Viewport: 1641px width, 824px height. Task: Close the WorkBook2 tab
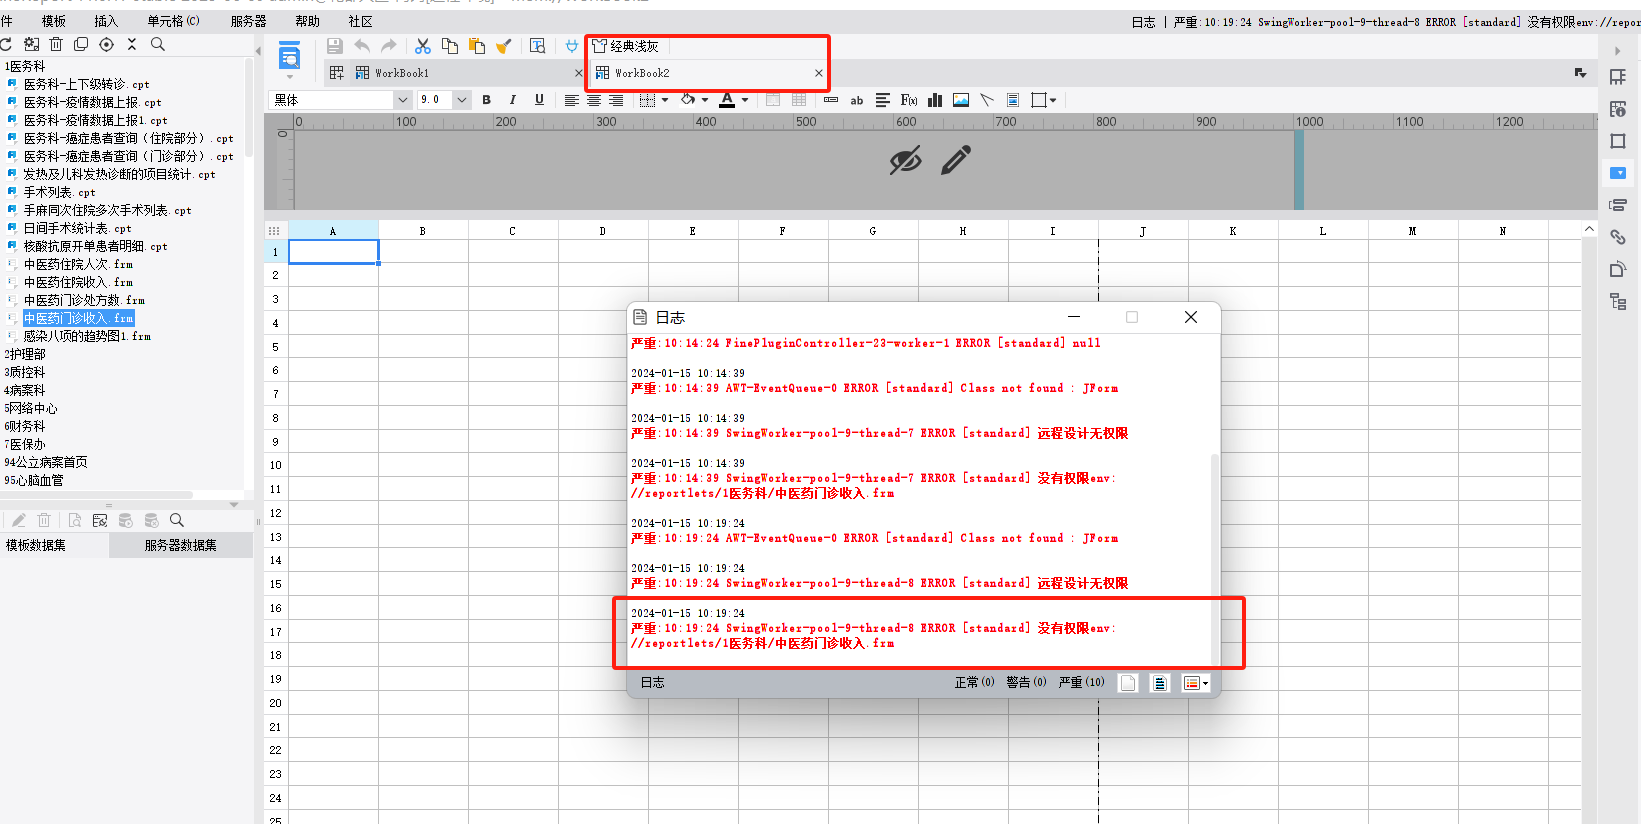pyautogui.click(x=818, y=73)
